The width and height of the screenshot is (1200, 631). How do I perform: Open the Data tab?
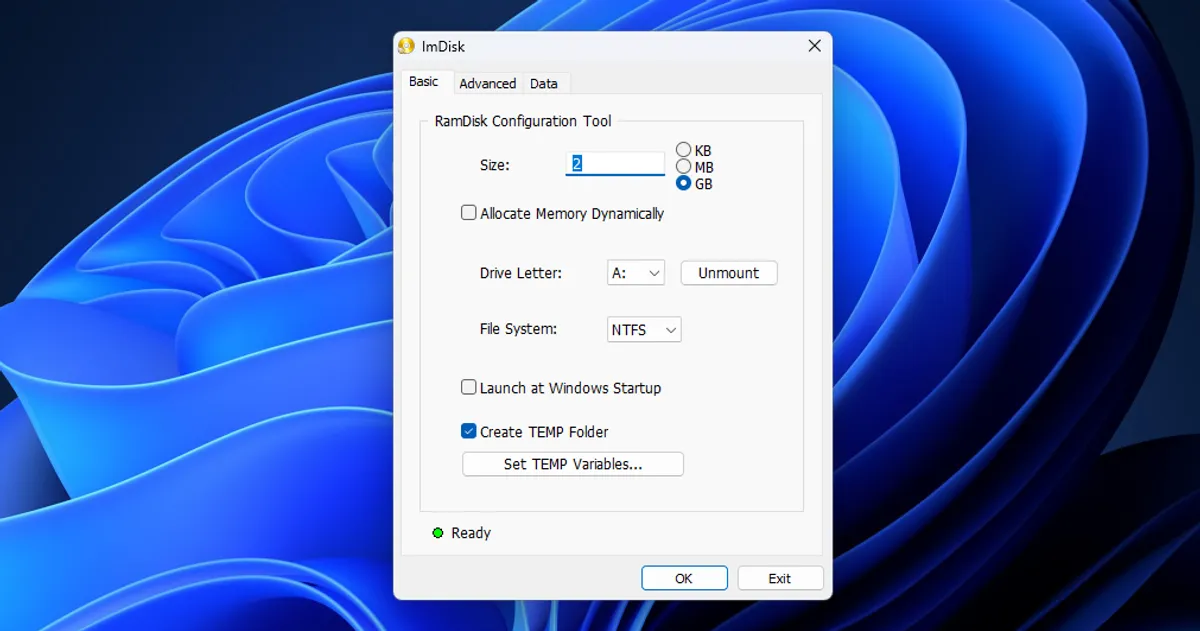[544, 84]
